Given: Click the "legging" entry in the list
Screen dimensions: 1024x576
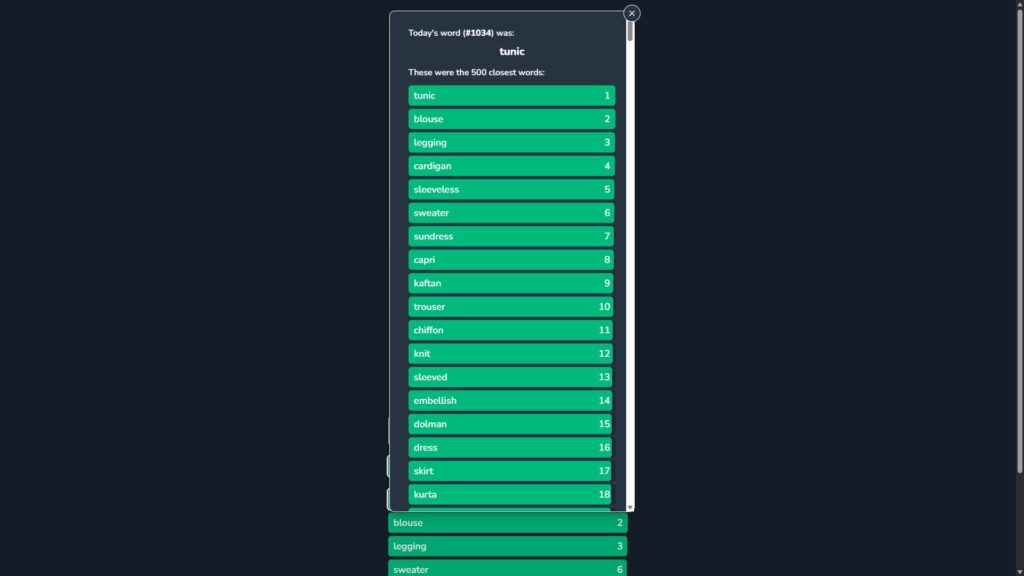Looking at the screenshot, I should pyautogui.click(x=511, y=142).
